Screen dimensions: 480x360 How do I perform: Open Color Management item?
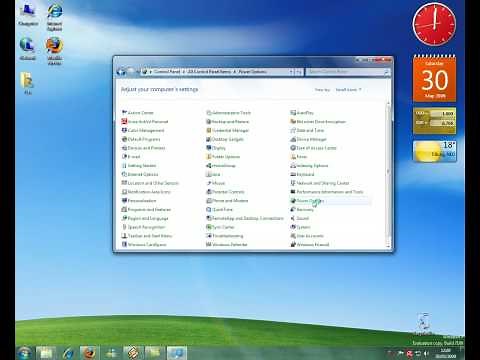[143, 130]
